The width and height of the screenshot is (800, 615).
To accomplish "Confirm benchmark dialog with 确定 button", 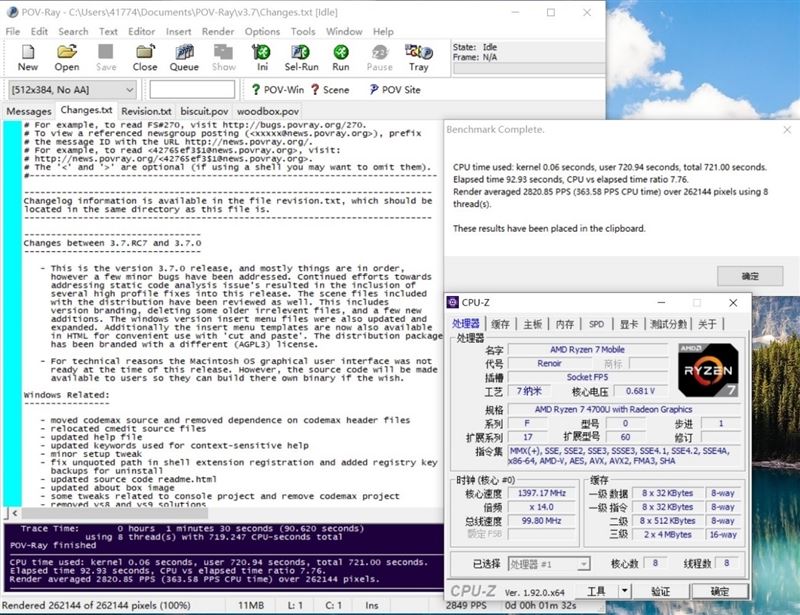I will [750, 276].
